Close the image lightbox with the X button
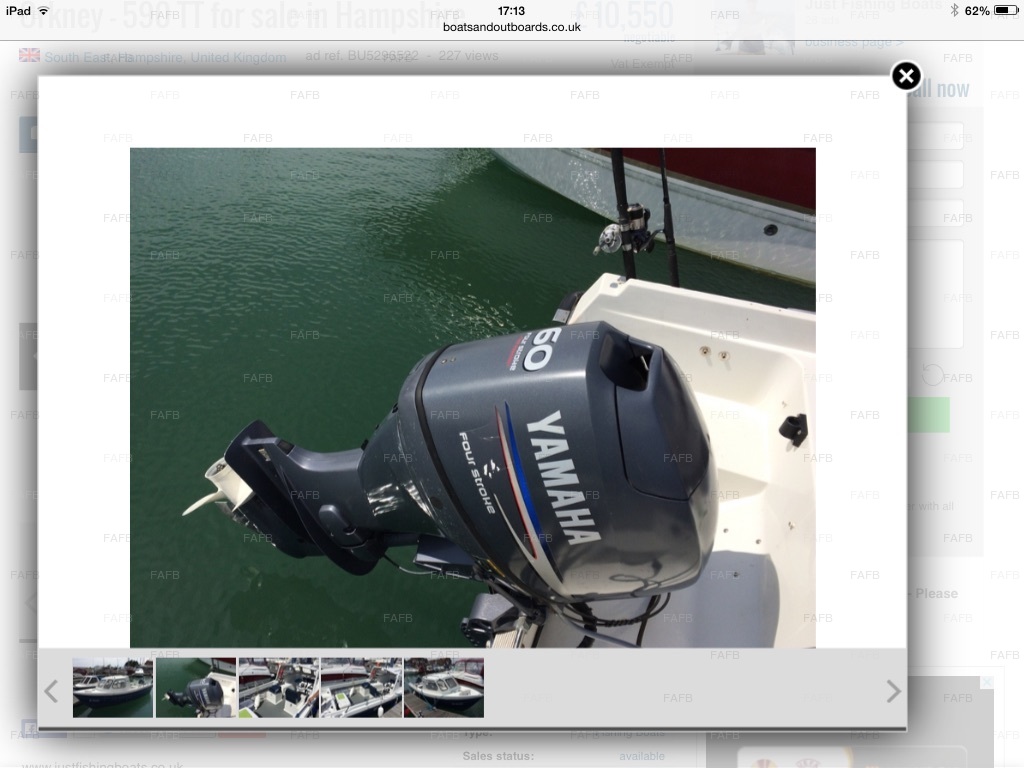The image size is (1024, 768). 906,76
